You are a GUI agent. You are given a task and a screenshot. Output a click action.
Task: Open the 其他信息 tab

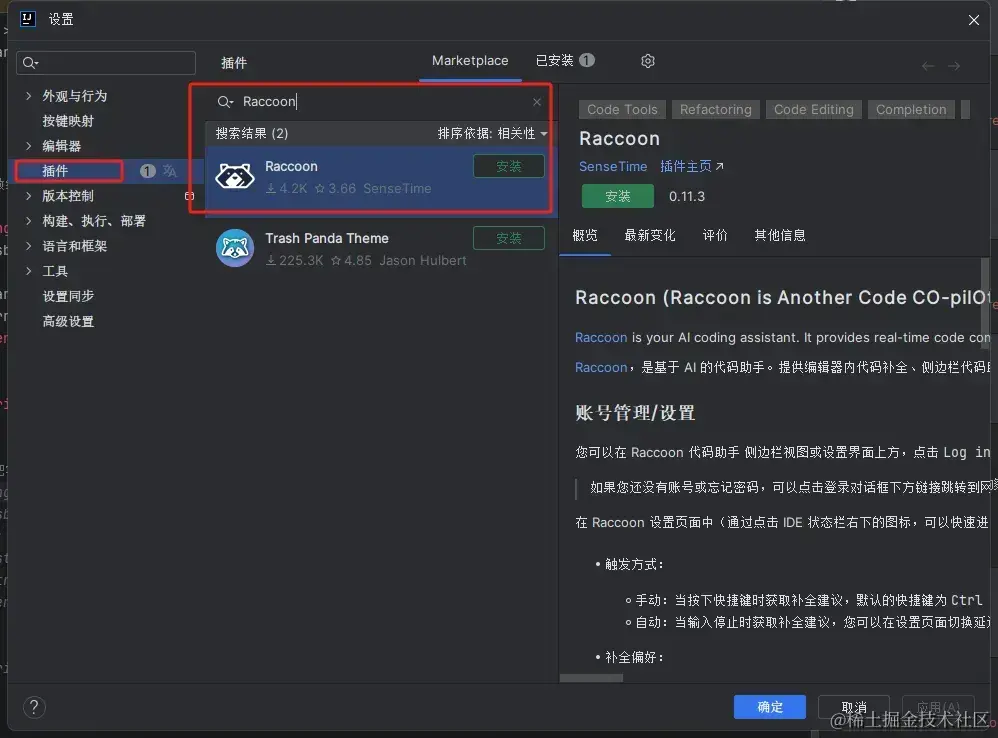click(780, 235)
